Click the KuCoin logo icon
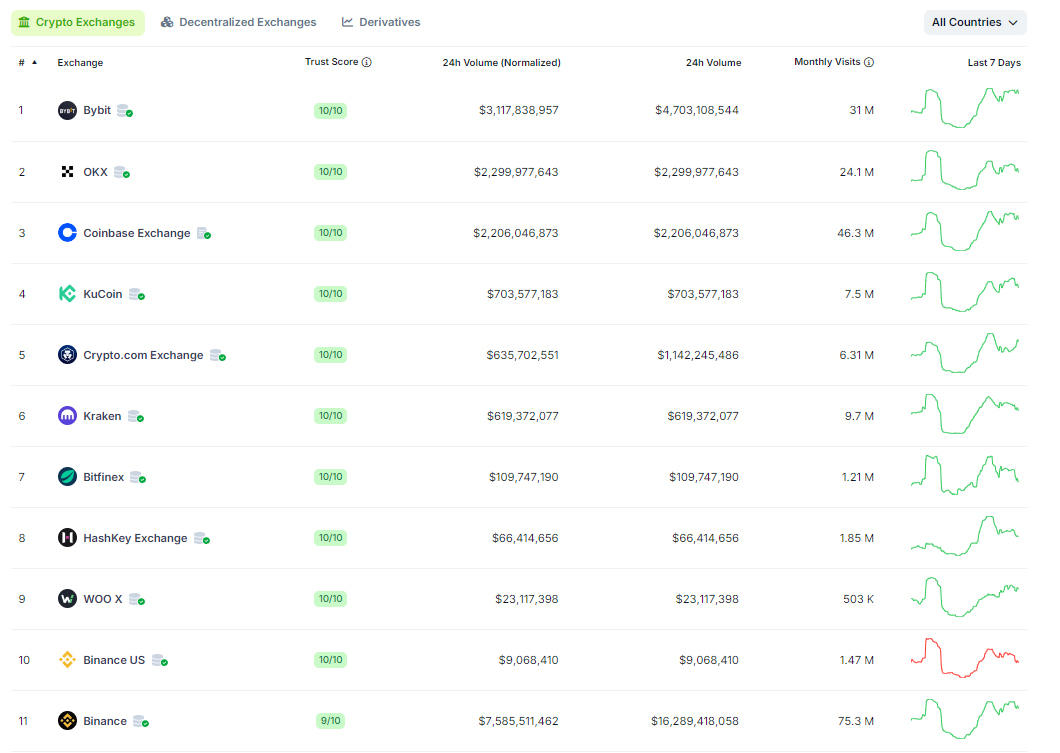1060x753 pixels. (x=67, y=293)
